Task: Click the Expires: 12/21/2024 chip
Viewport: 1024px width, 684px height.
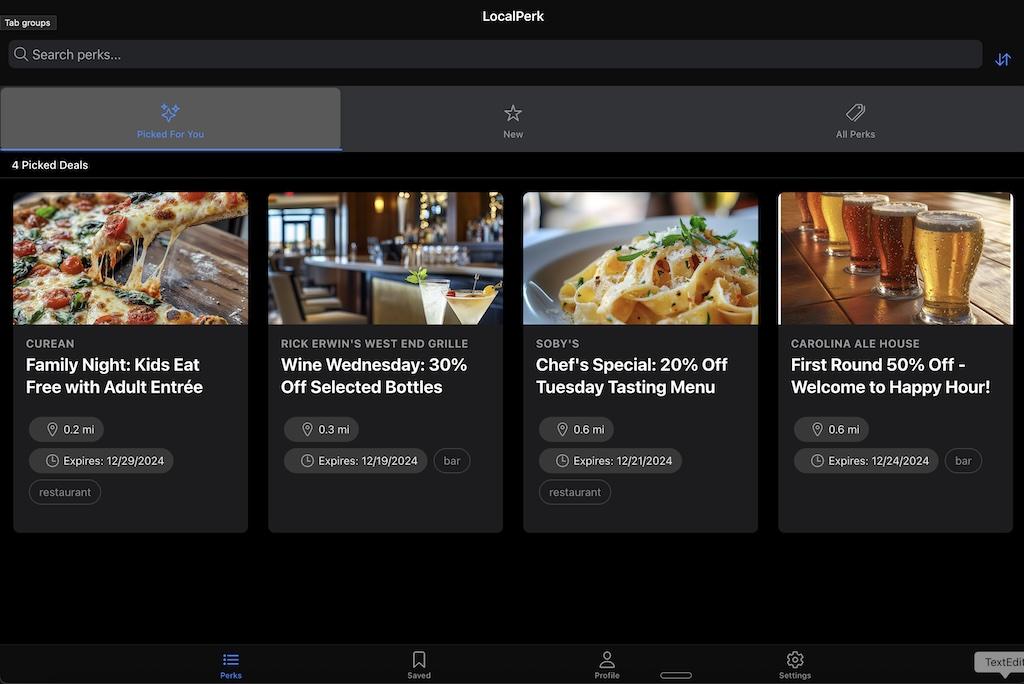Action: [x=610, y=461]
